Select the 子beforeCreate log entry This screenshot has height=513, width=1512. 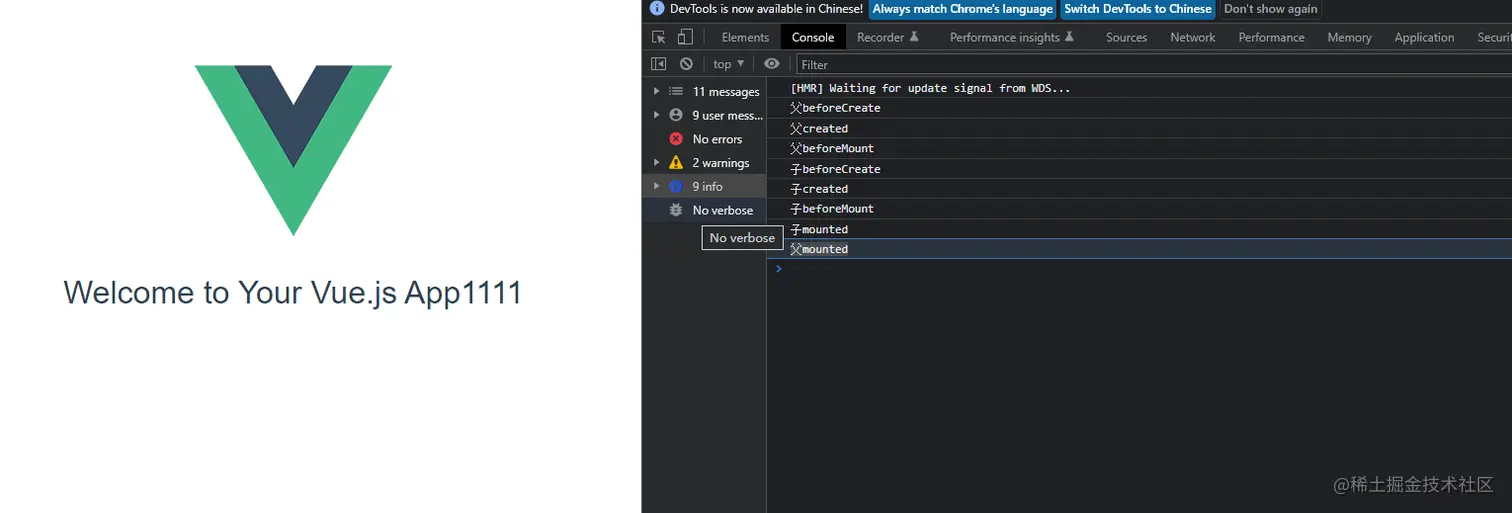pos(1139,169)
